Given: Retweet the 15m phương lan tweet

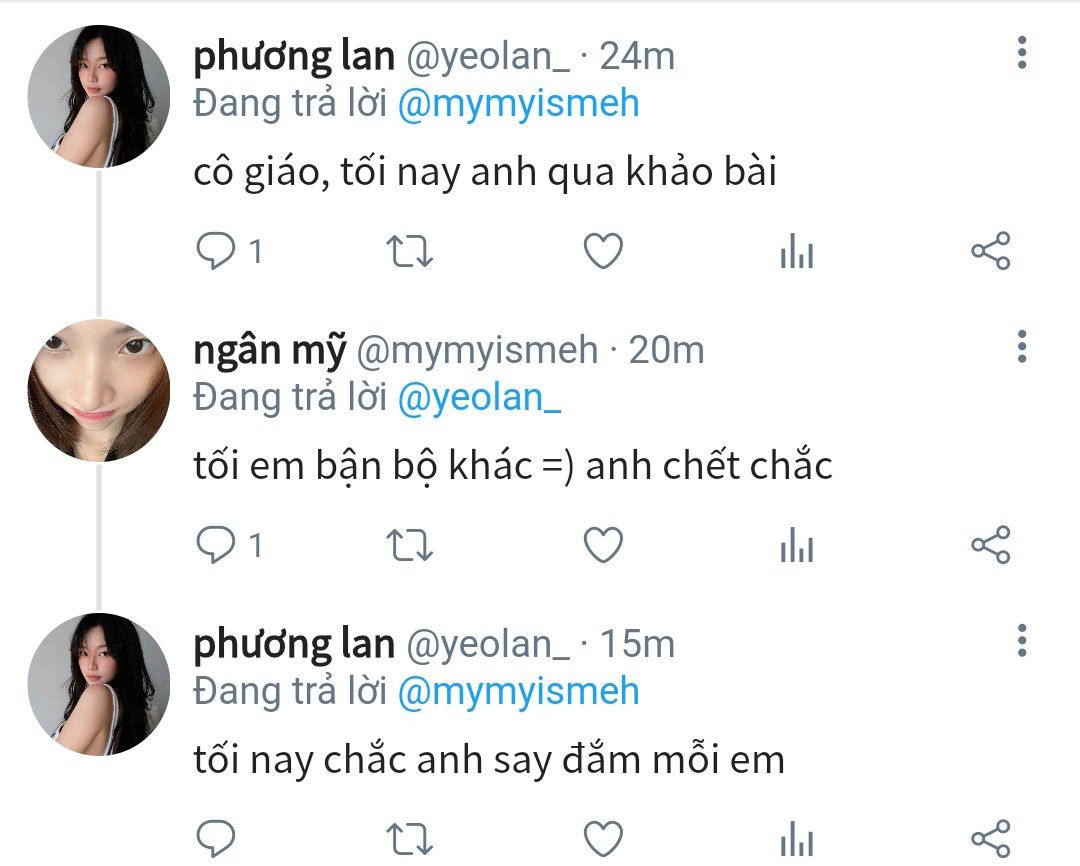Looking at the screenshot, I should pos(409,840).
